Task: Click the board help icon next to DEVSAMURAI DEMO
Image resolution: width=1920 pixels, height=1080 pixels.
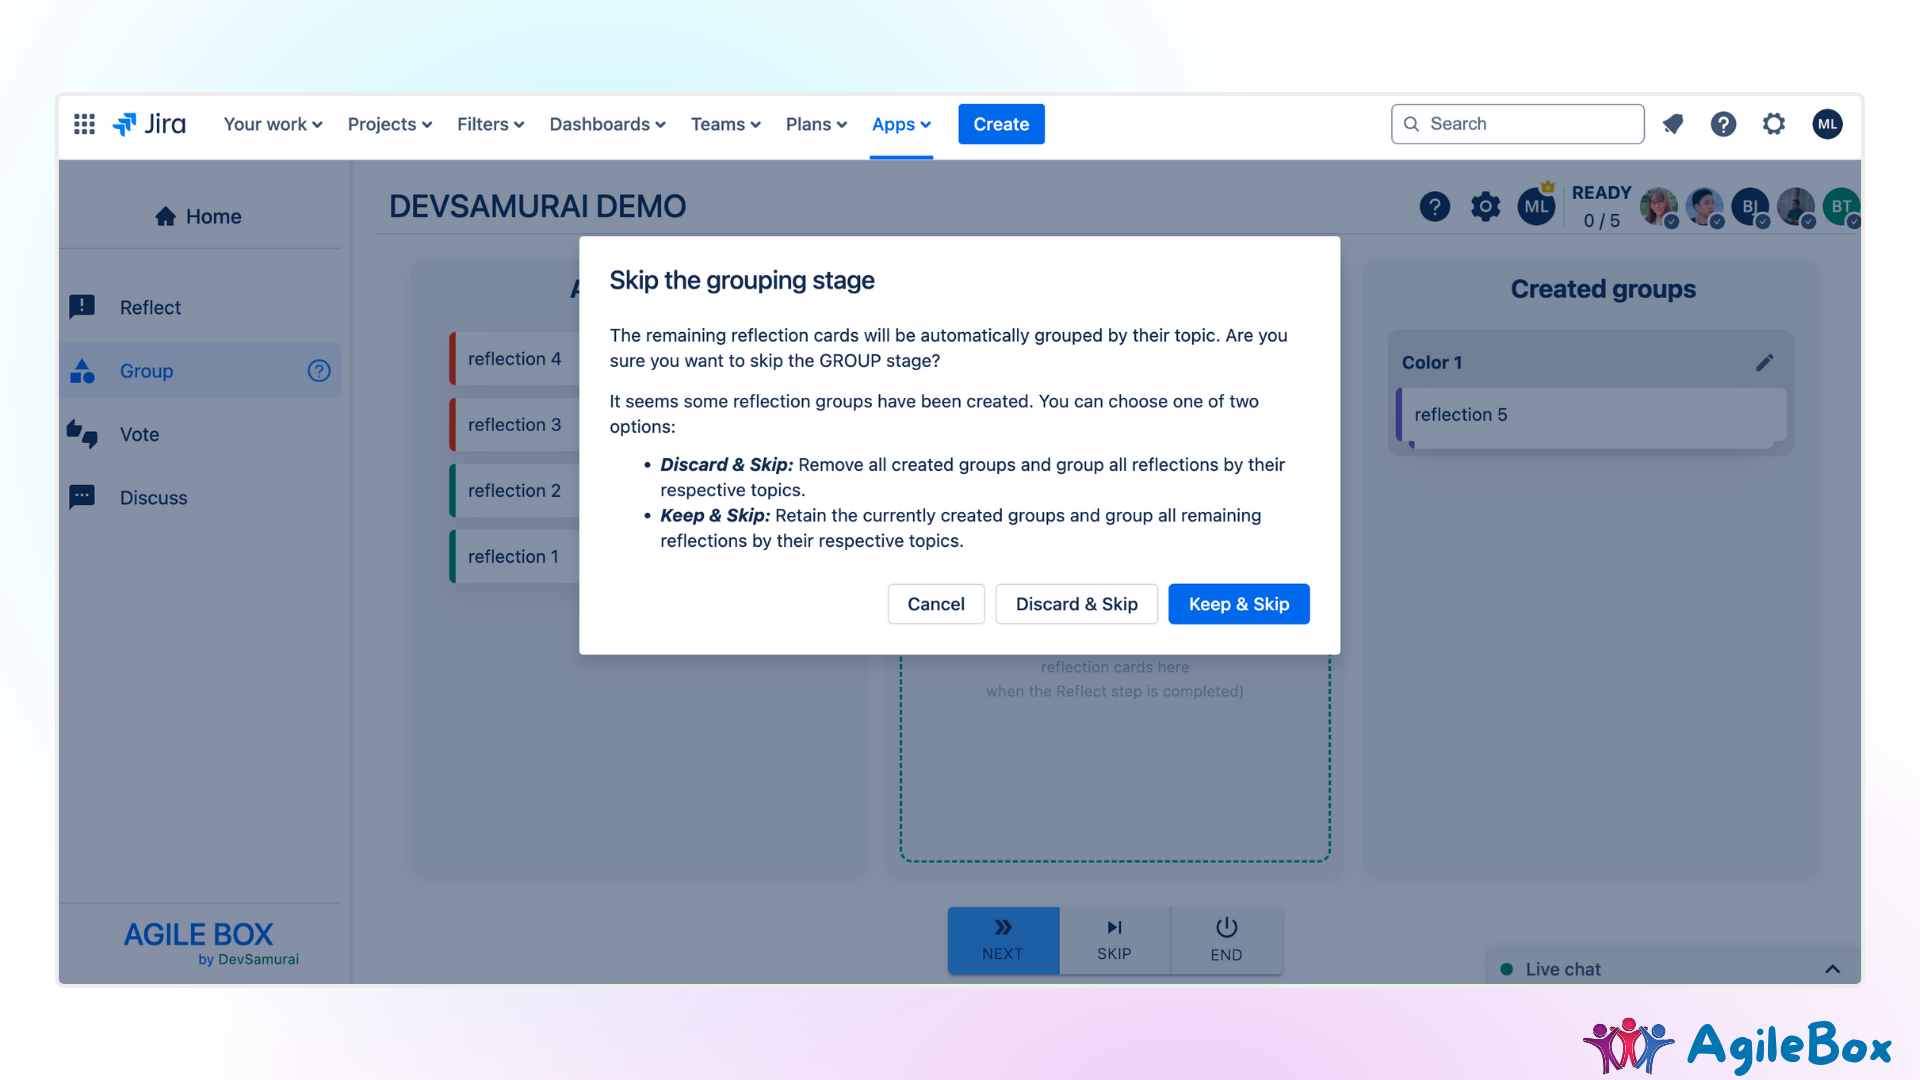Action: click(1434, 207)
